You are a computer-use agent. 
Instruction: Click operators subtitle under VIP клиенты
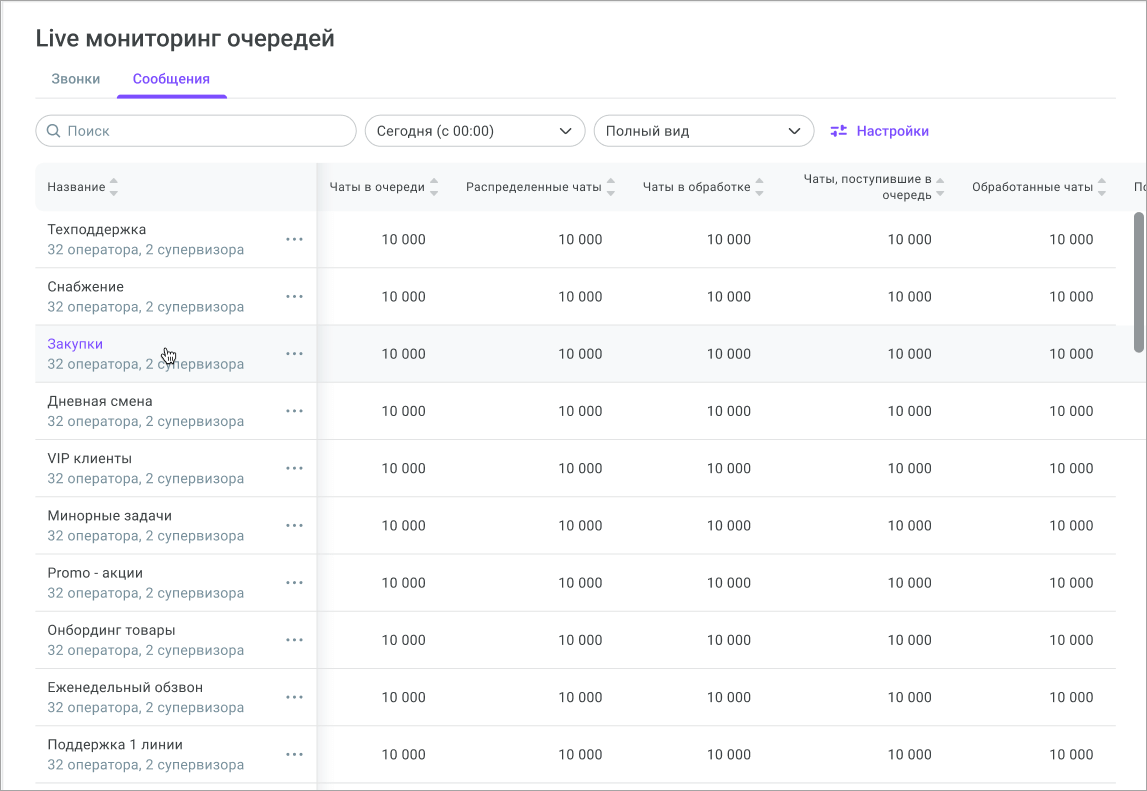click(x=146, y=479)
